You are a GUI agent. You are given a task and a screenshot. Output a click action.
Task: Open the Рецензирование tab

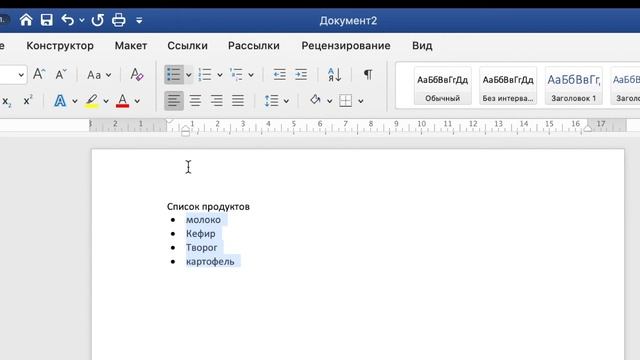tap(346, 46)
